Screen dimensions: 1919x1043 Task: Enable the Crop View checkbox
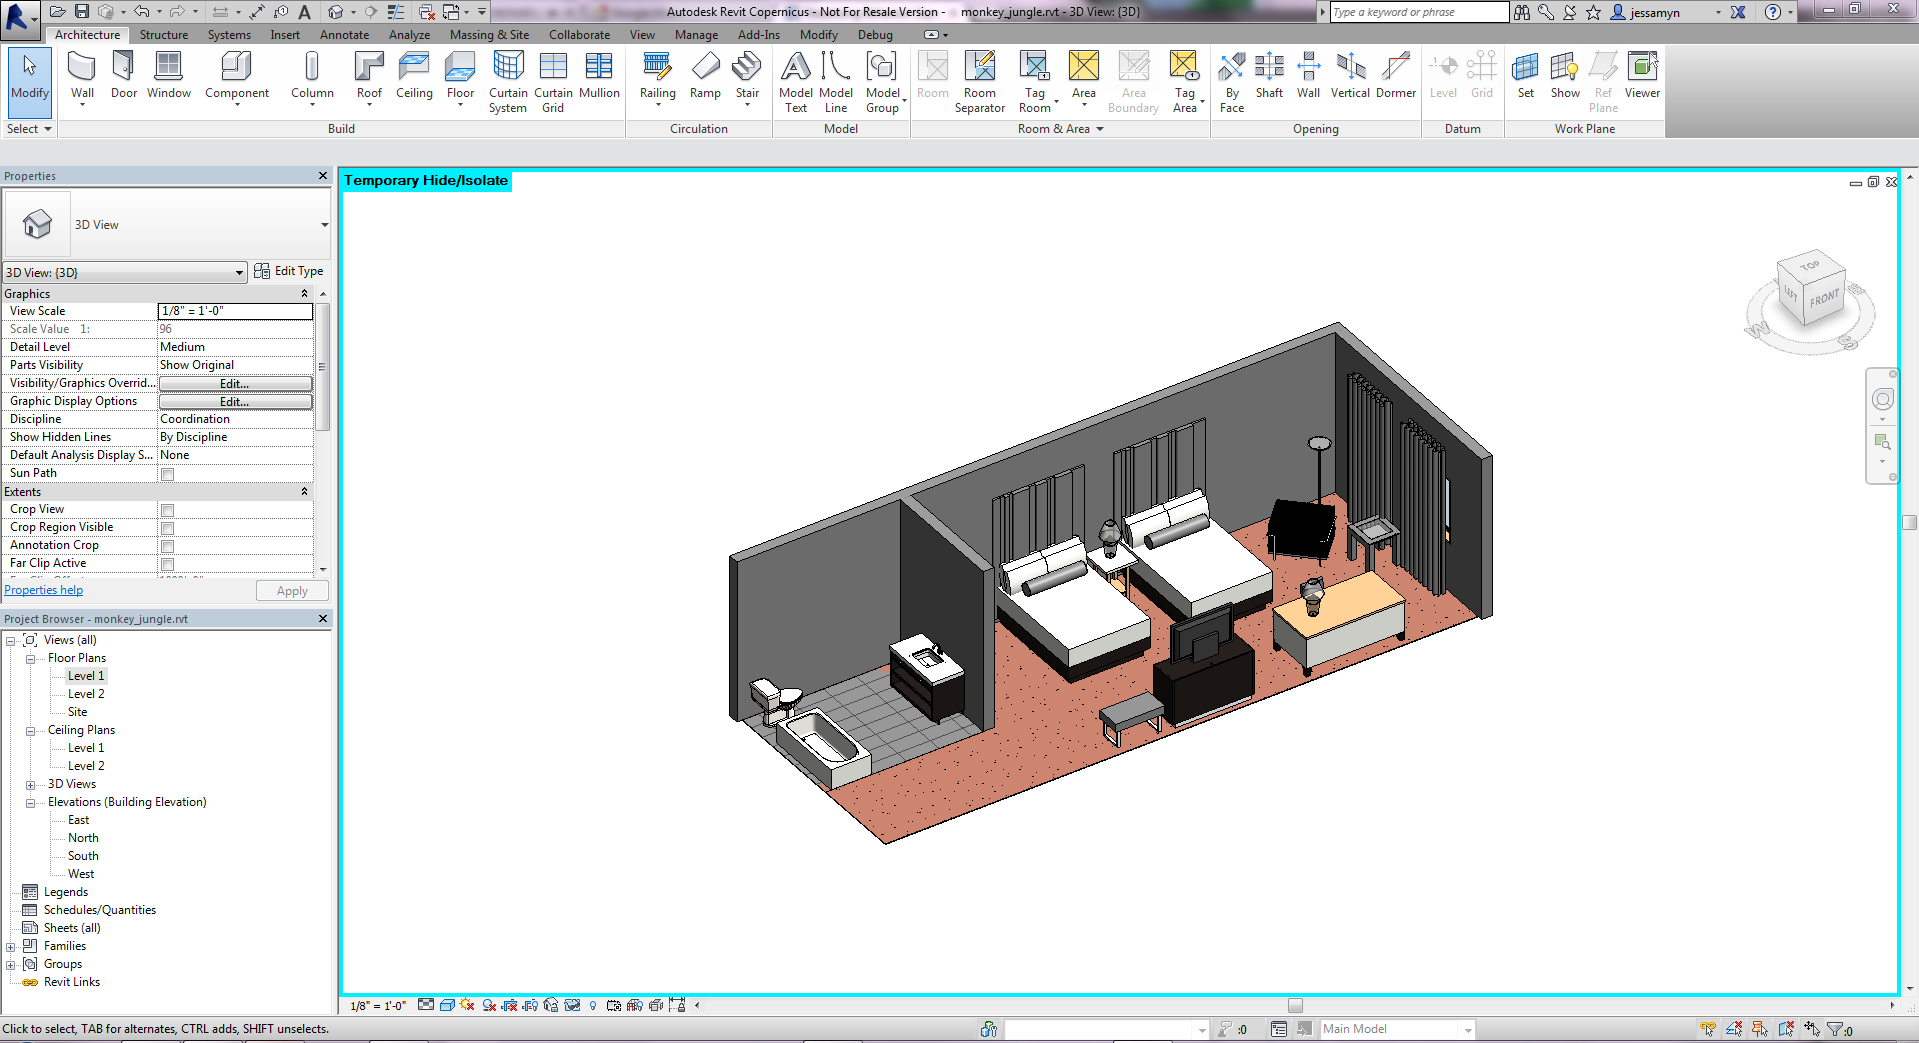(168, 510)
